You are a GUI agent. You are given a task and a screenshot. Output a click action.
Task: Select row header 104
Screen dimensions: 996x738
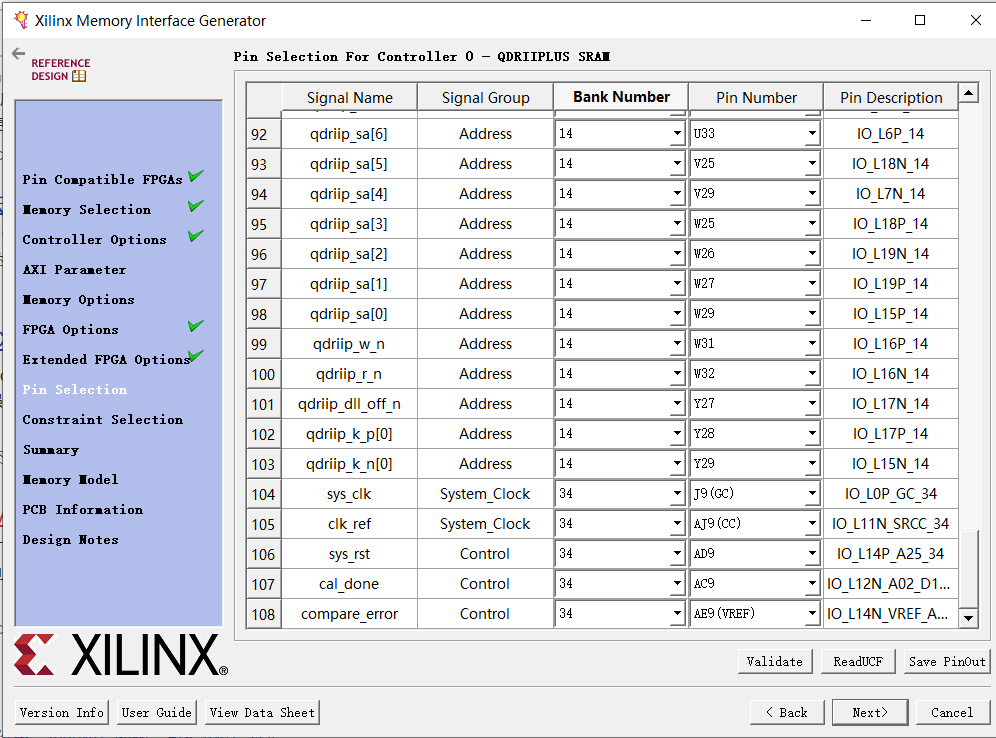pos(264,494)
